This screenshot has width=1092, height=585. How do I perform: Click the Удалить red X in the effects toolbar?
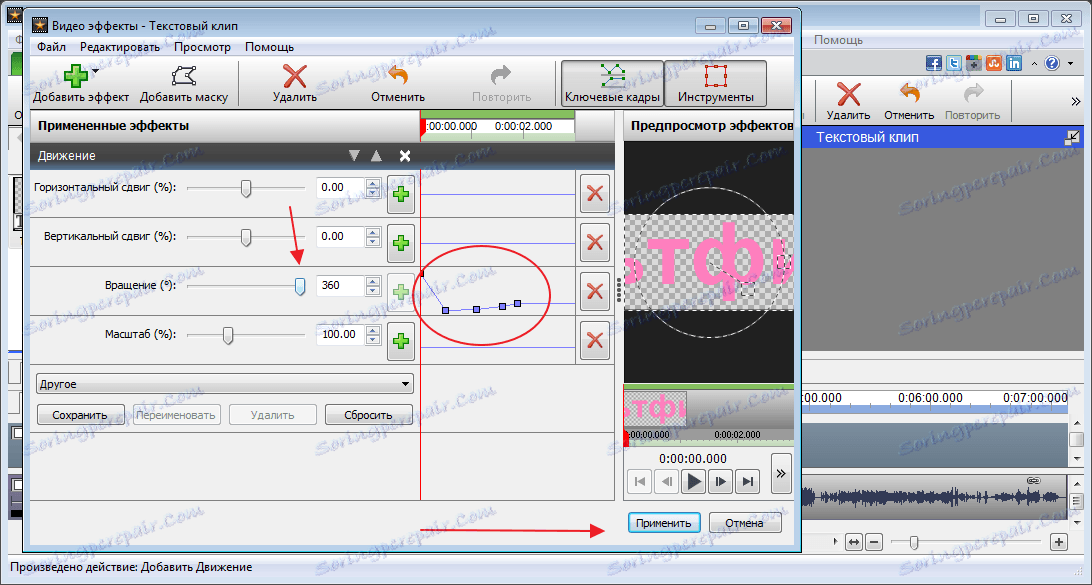pos(295,76)
